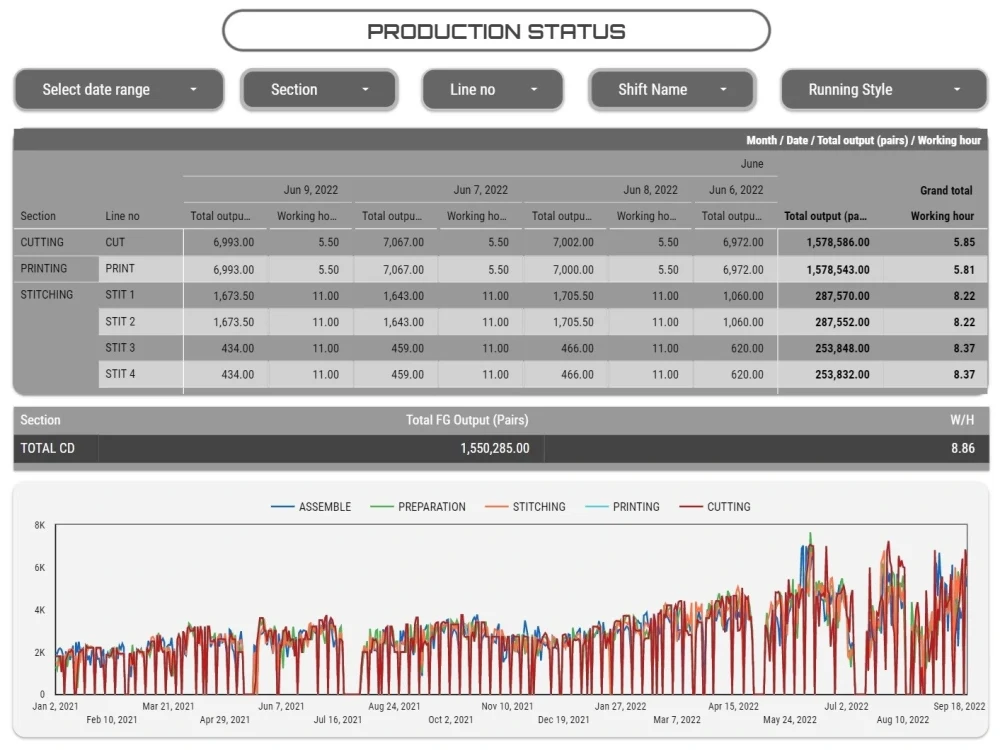Click the TOTAL CD row label

tap(47, 448)
